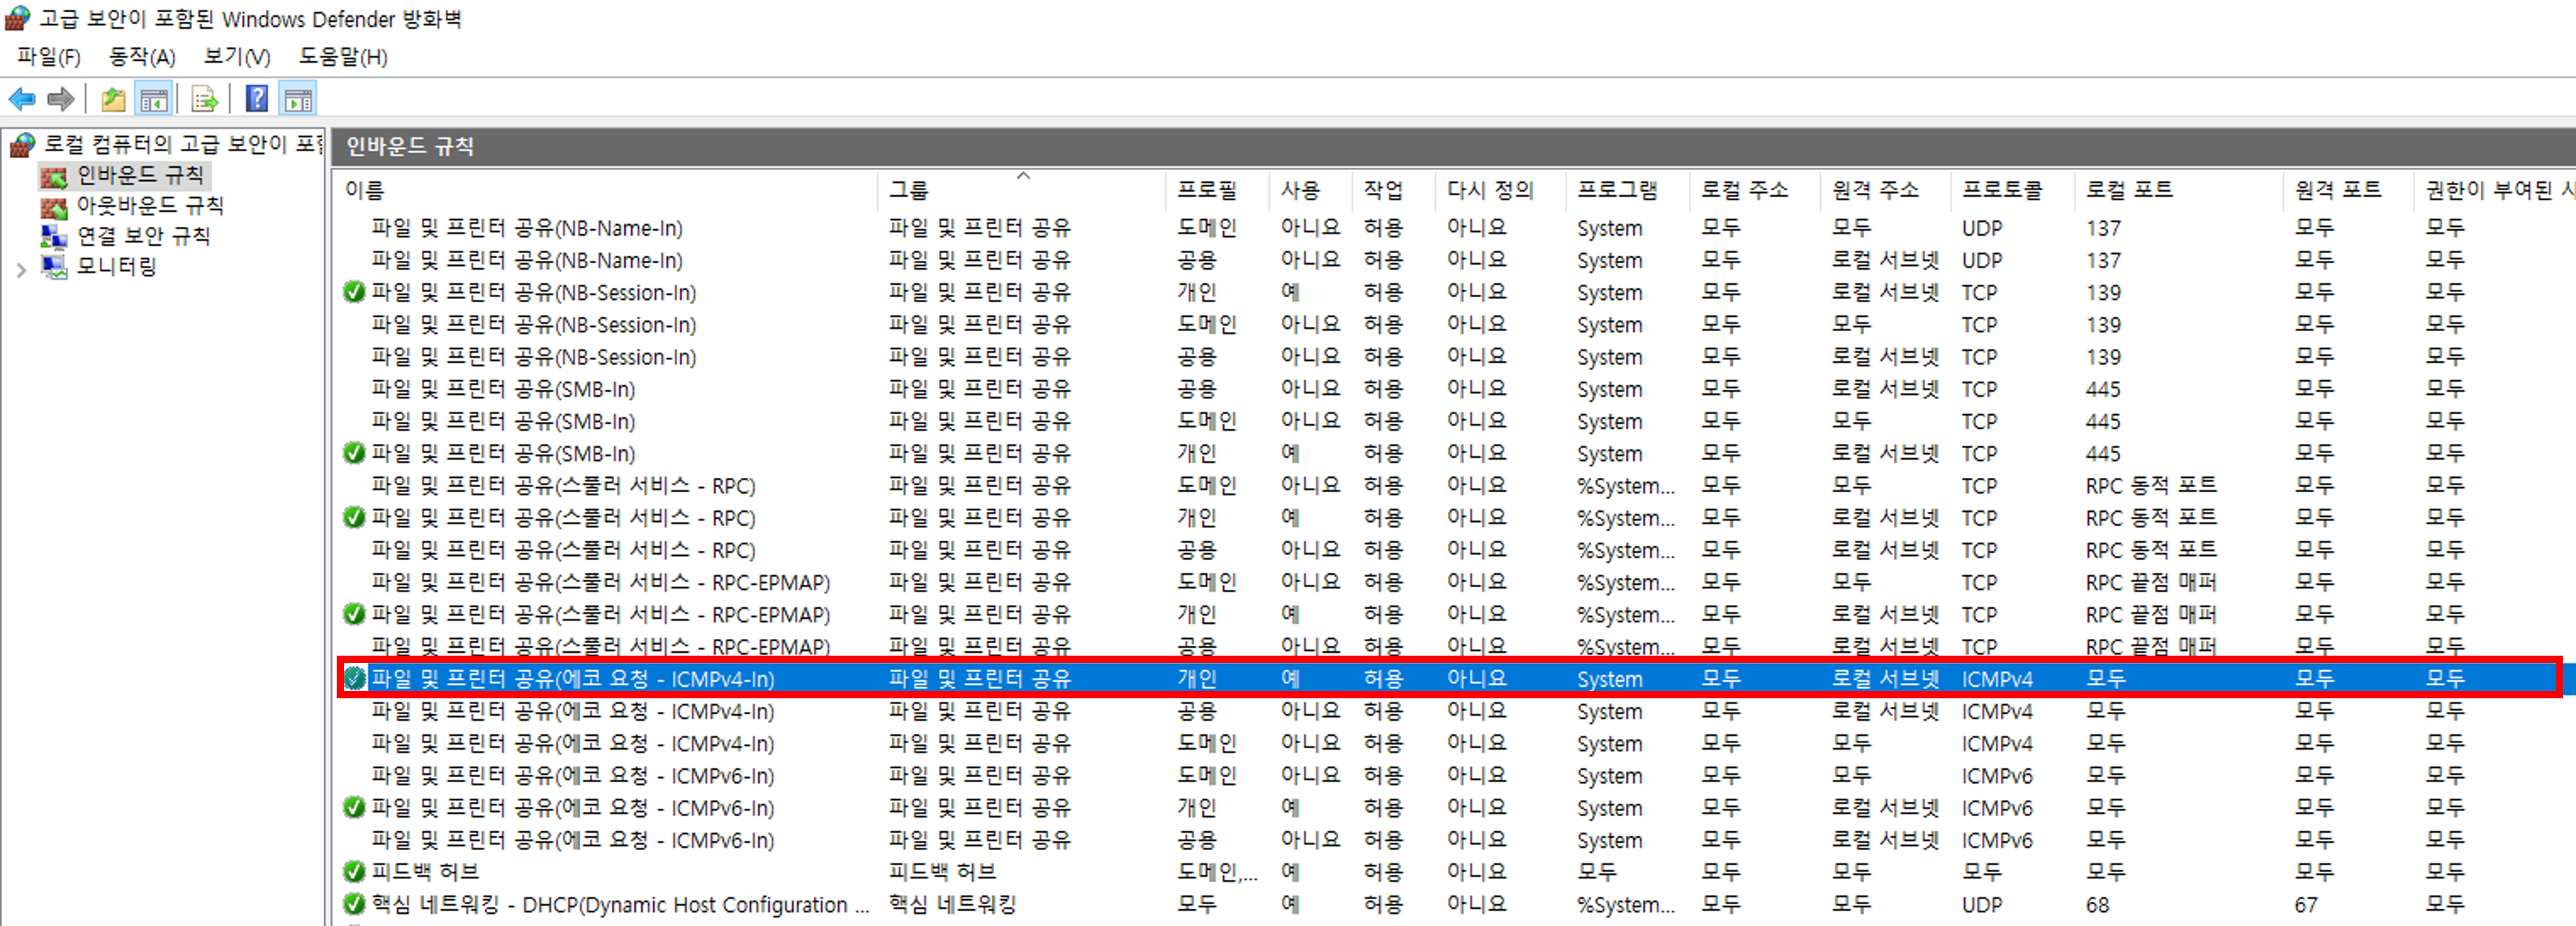Select the 핵심 네트워킹 - DHCP rule row
The width and height of the screenshot is (2576, 926).
pyautogui.click(x=620, y=905)
